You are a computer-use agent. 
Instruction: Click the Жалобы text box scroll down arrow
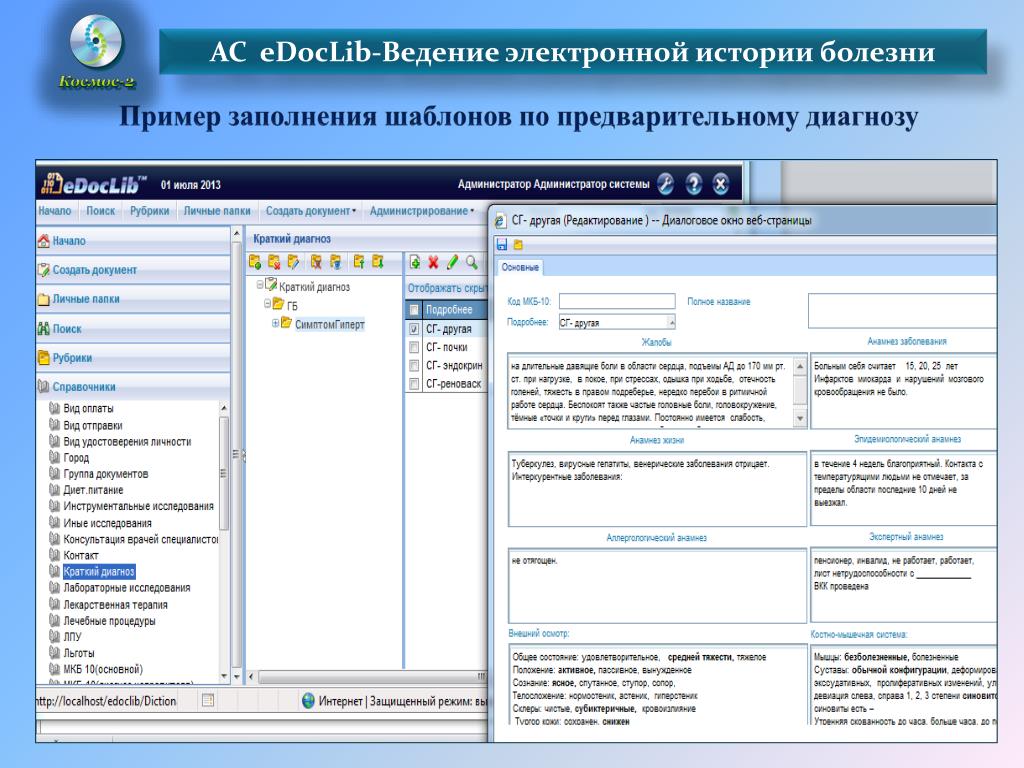pos(800,417)
